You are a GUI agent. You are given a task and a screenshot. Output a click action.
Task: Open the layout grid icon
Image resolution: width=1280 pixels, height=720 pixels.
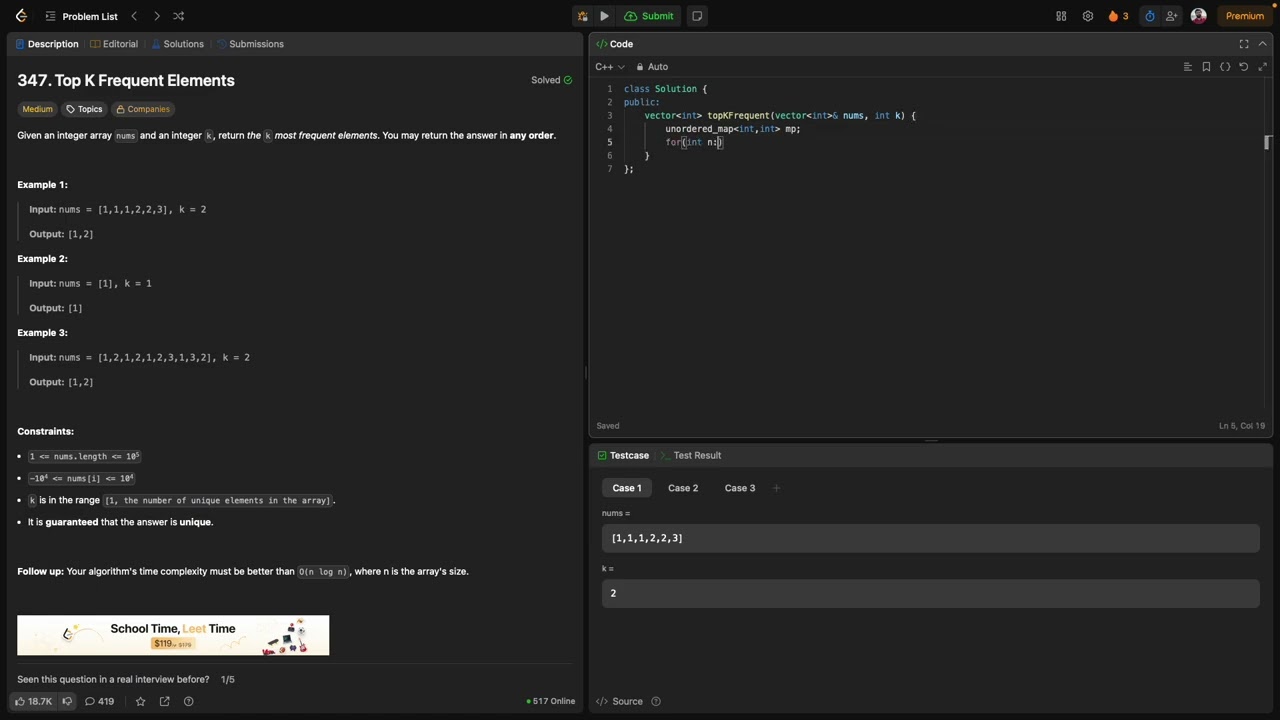pos(1061,16)
